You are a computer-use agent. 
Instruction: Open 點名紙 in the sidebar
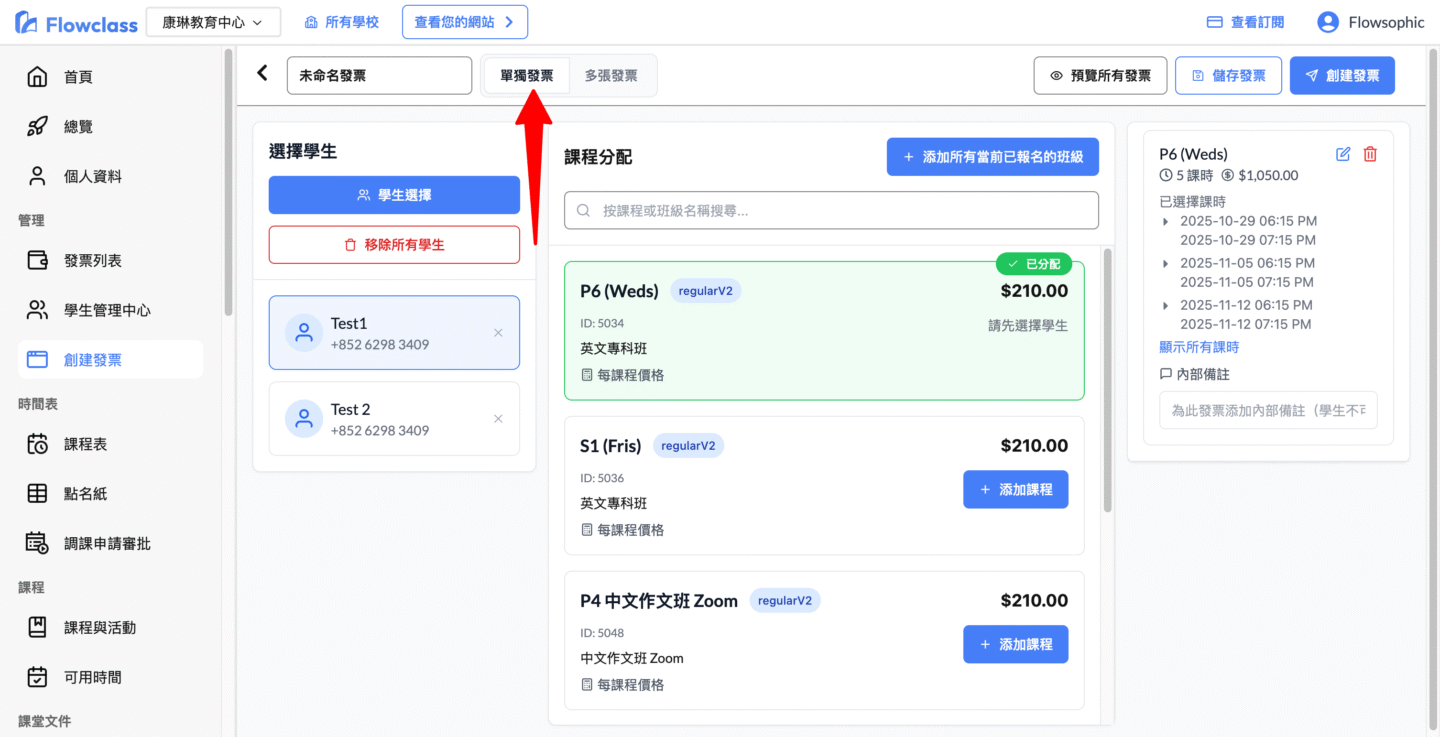[x=85, y=494]
